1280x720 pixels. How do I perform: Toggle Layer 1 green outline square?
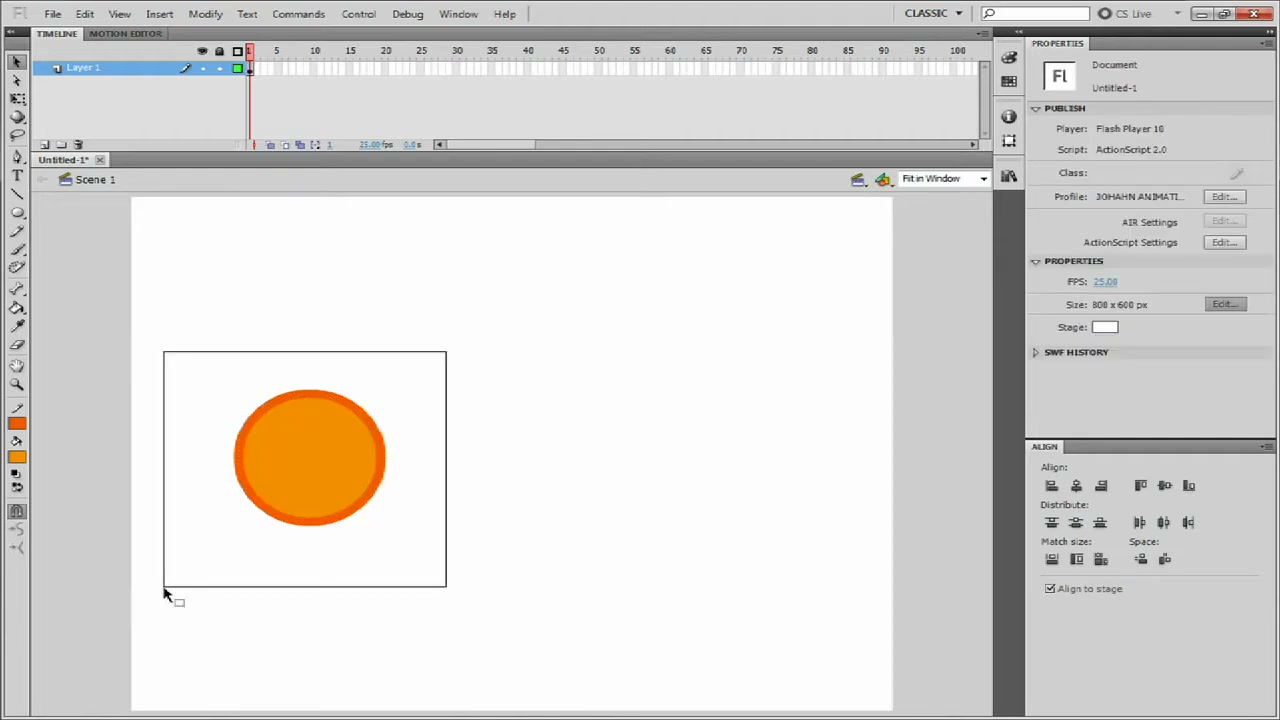pyautogui.click(x=237, y=68)
